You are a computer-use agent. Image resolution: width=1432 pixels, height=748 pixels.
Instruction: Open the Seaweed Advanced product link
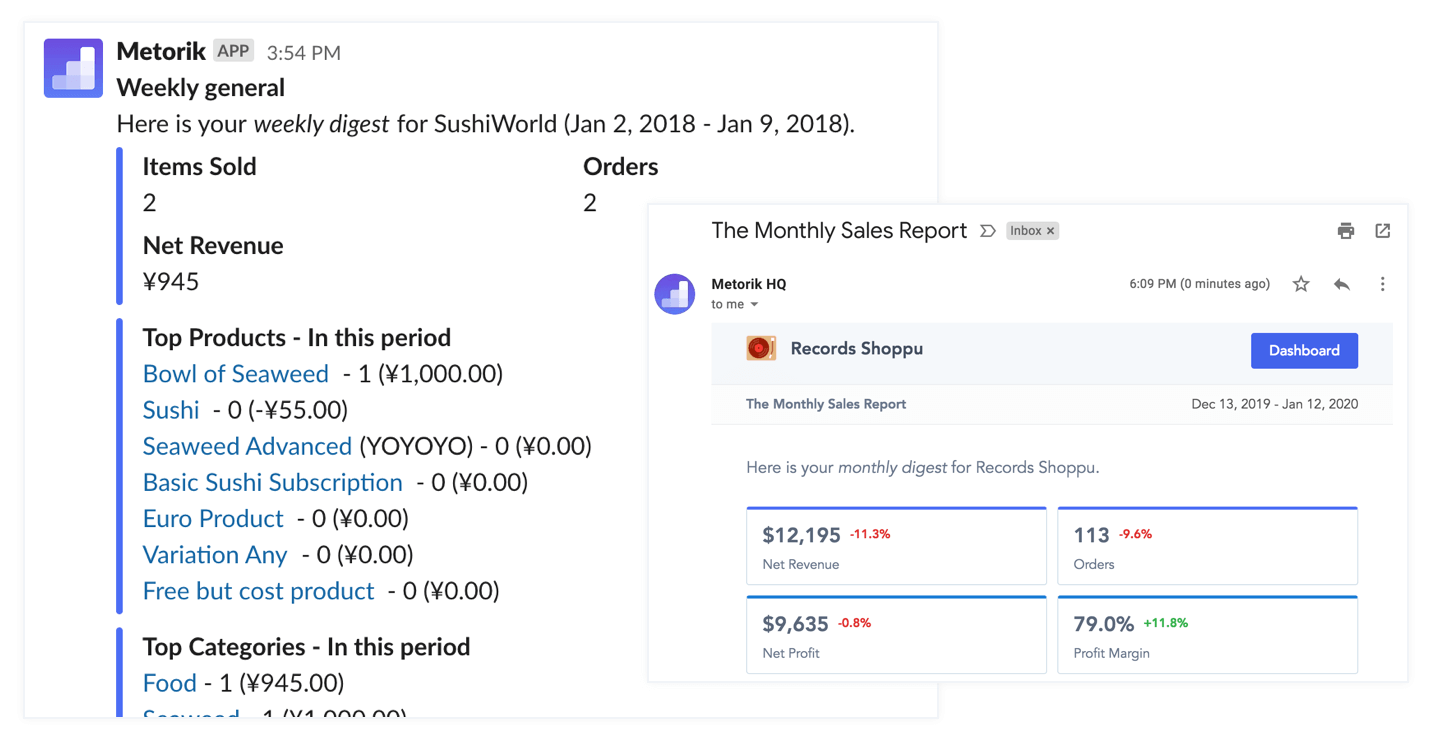[x=247, y=446]
